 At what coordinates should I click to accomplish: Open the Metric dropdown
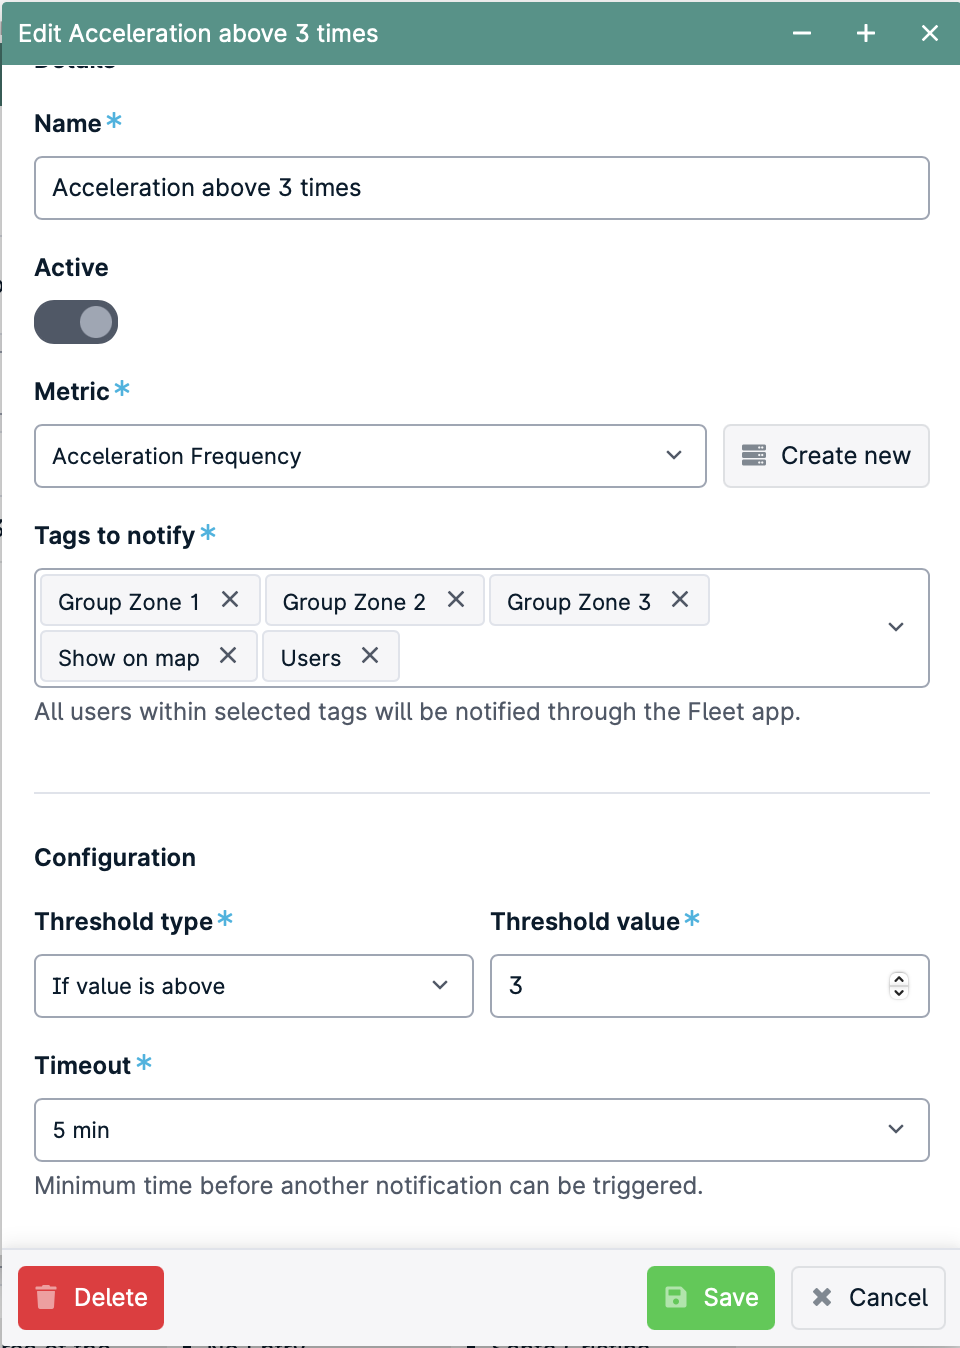(370, 456)
